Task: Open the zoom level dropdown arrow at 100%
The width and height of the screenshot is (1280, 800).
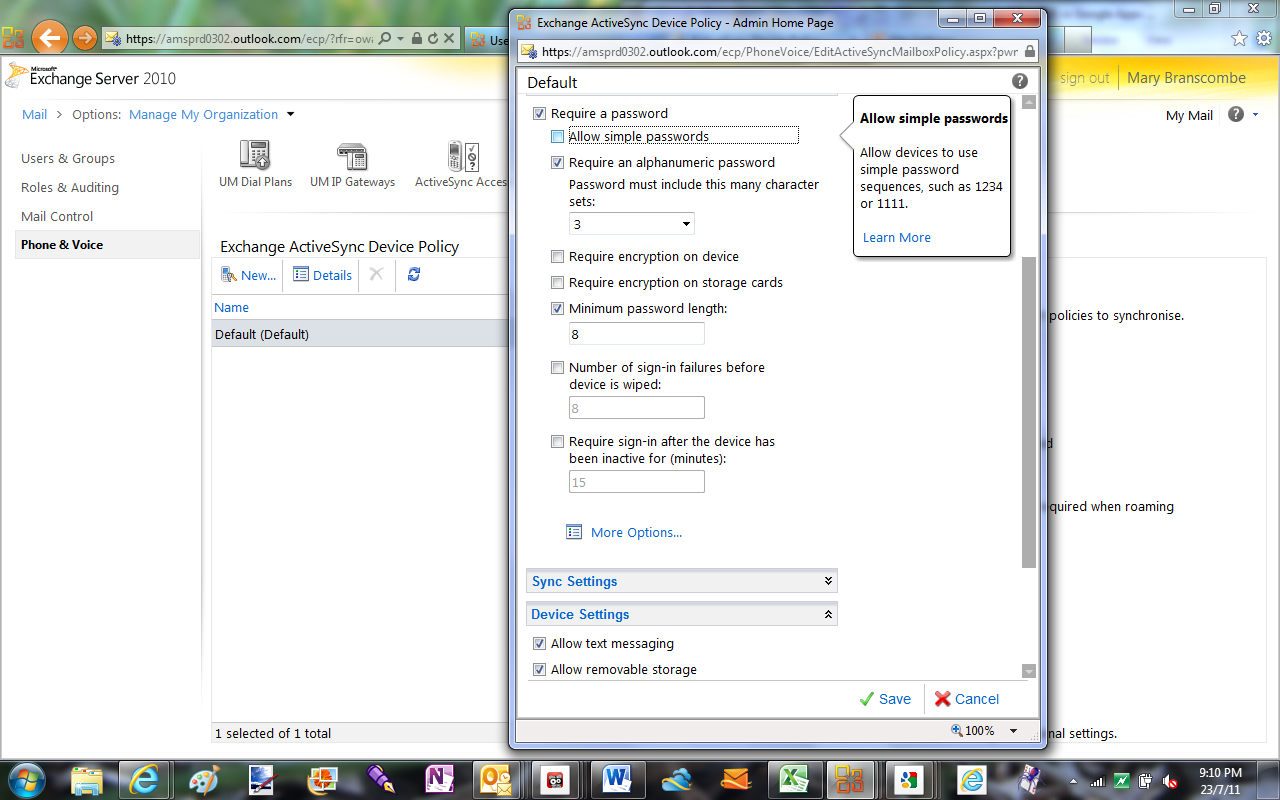Action: coord(1013,731)
